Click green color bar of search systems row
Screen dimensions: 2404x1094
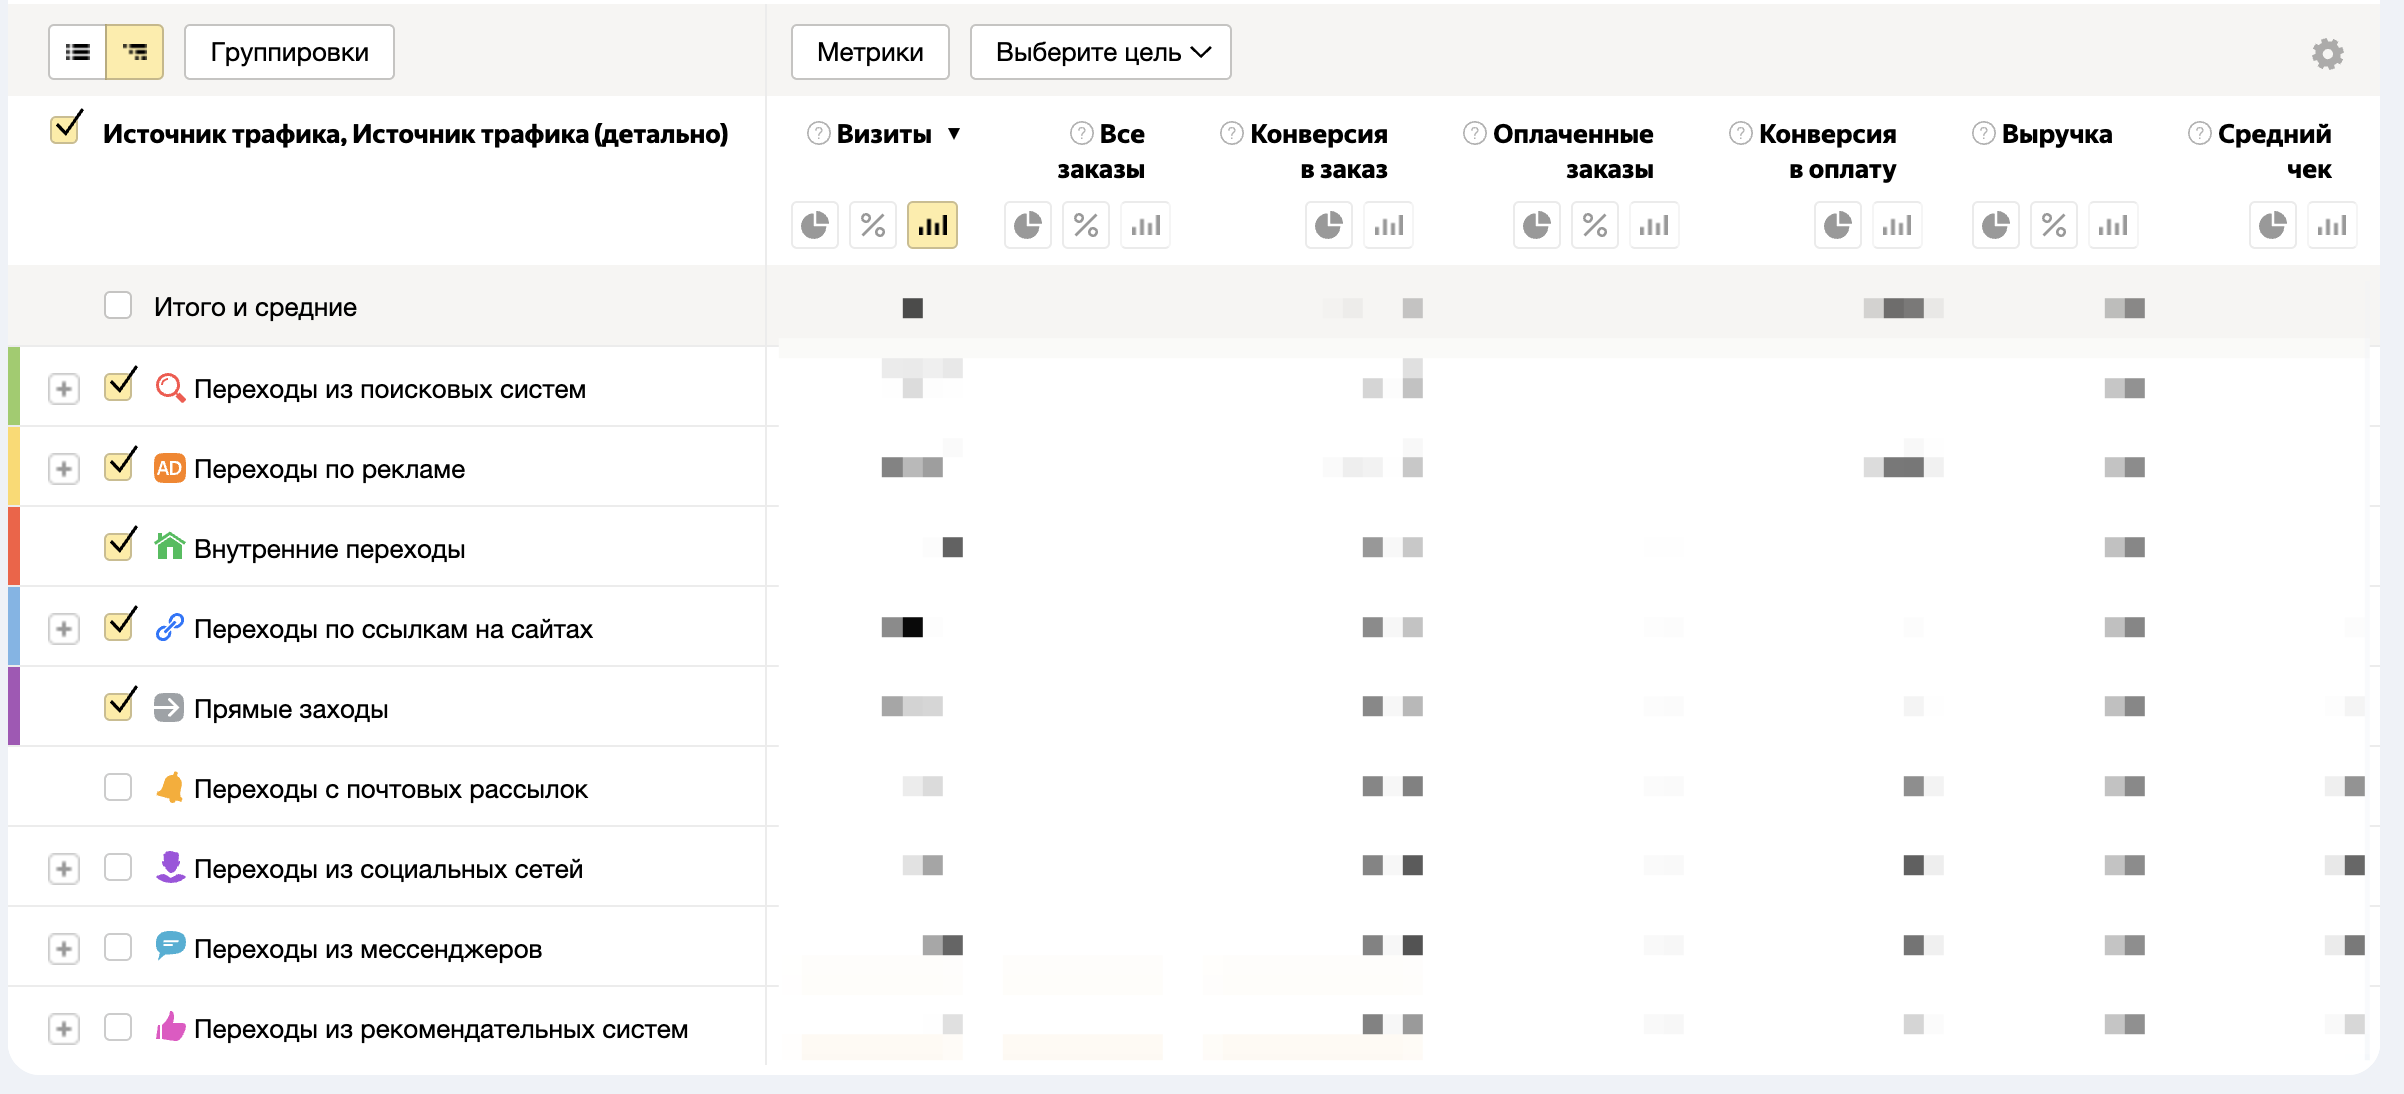click(14, 386)
